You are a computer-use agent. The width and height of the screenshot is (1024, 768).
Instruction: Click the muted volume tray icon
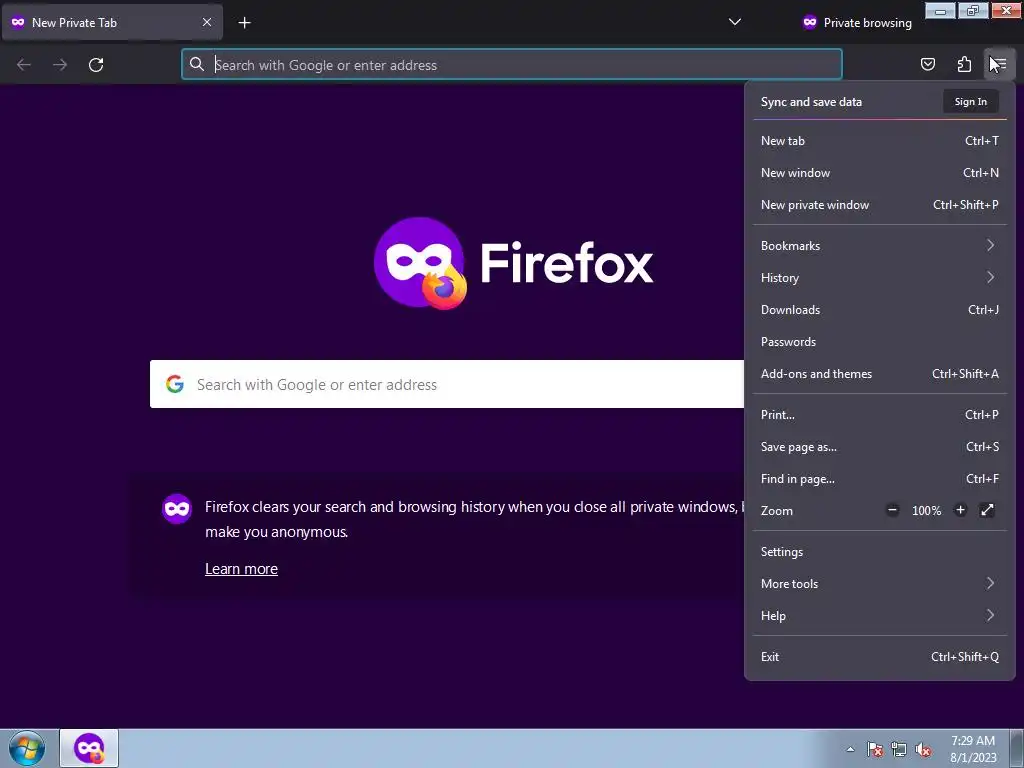click(923, 749)
